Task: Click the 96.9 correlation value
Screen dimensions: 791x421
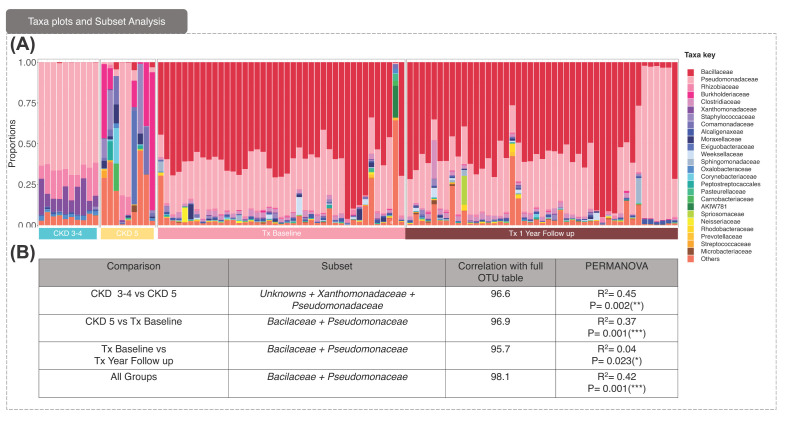Action: (x=500, y=322)
